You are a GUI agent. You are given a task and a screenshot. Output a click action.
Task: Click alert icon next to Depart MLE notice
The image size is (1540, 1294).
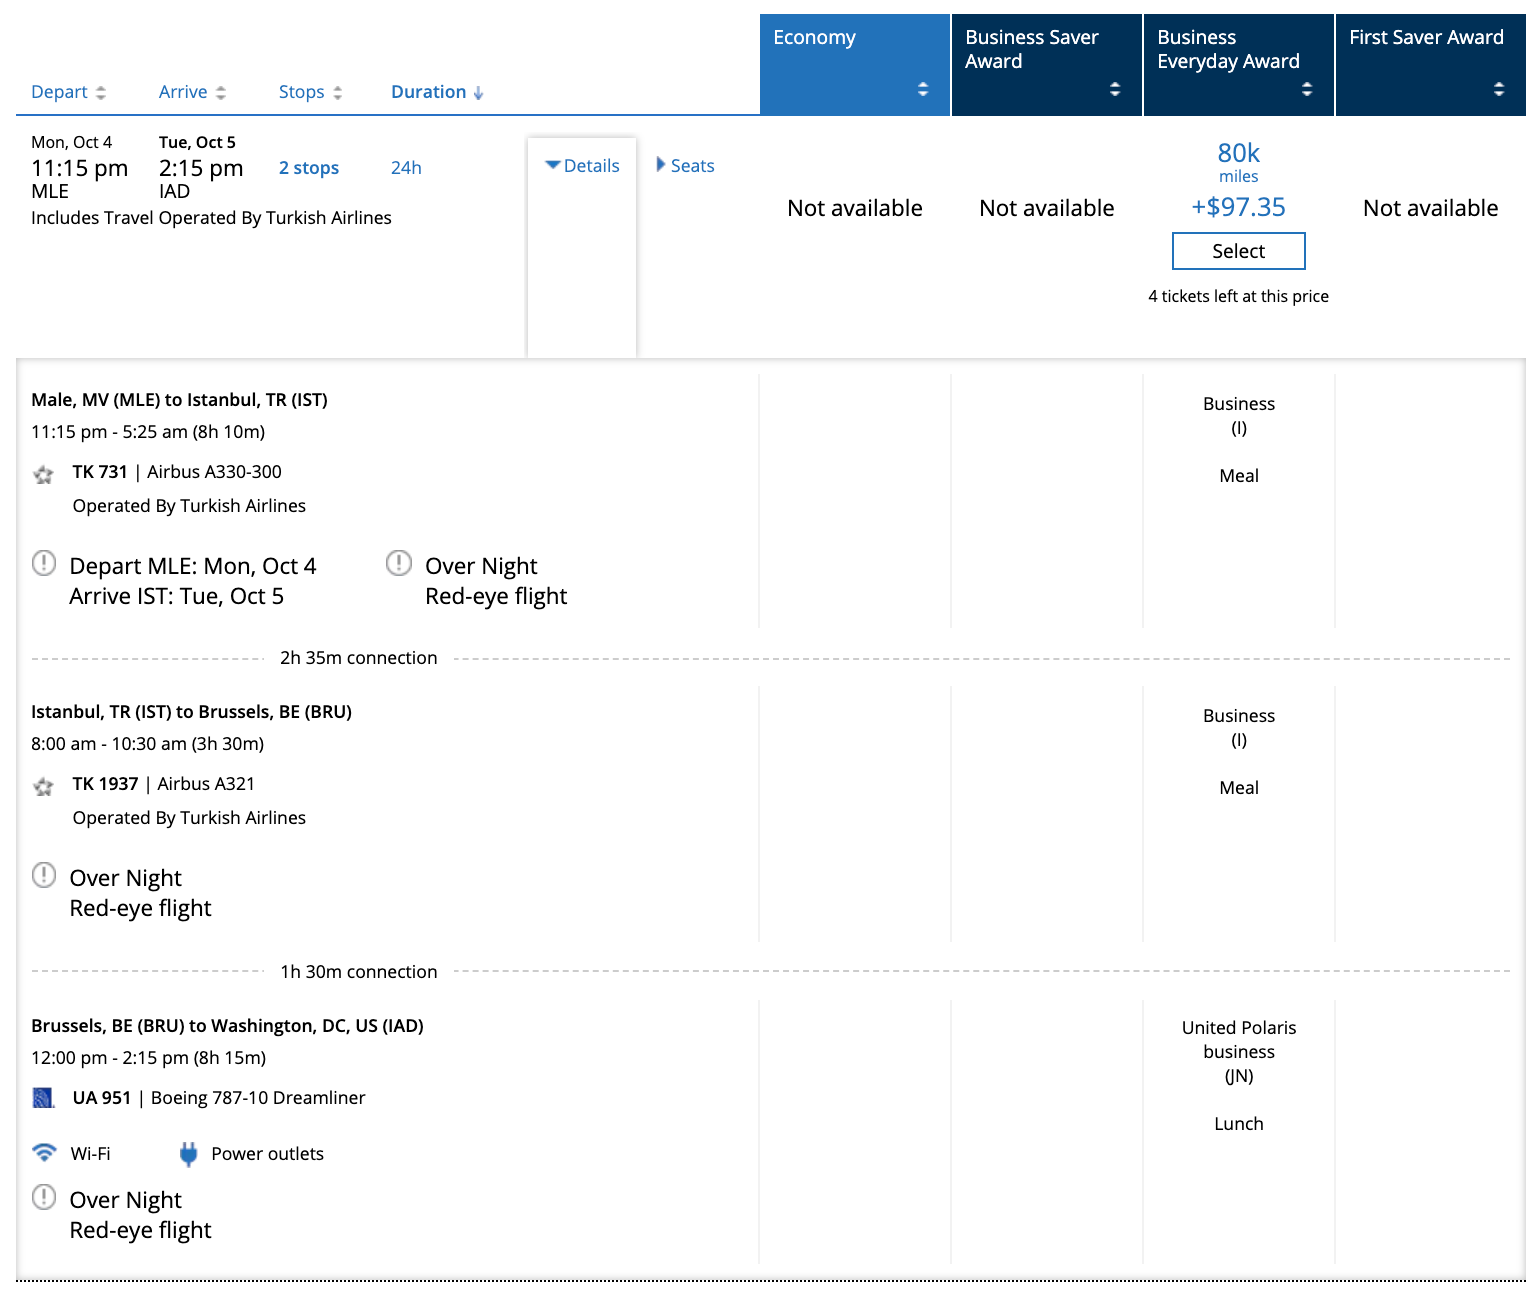(44, 563)
